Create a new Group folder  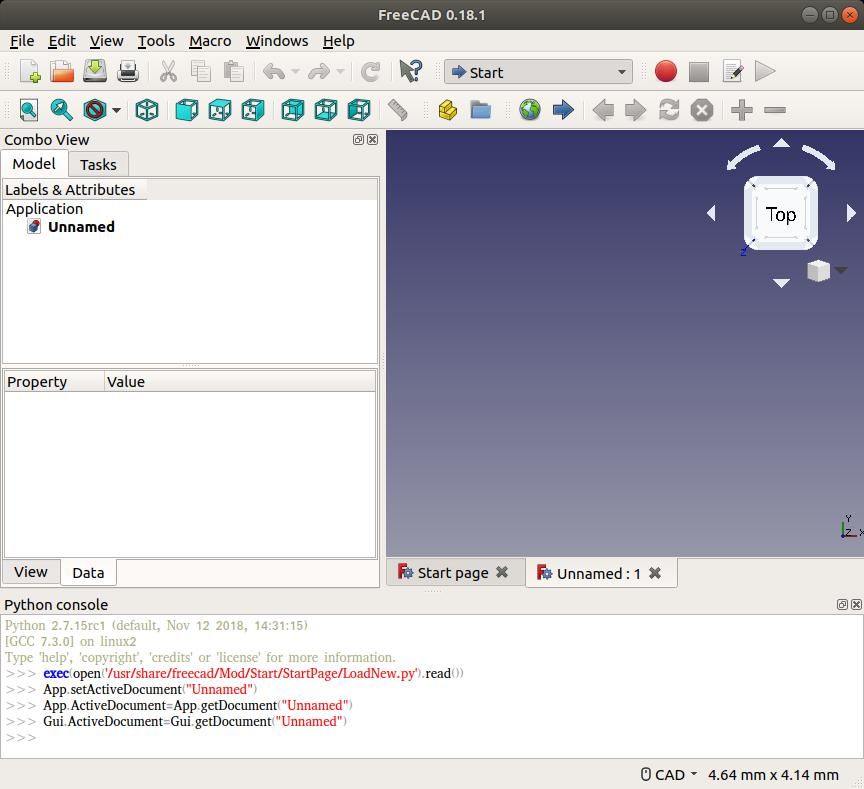point(480,110)
